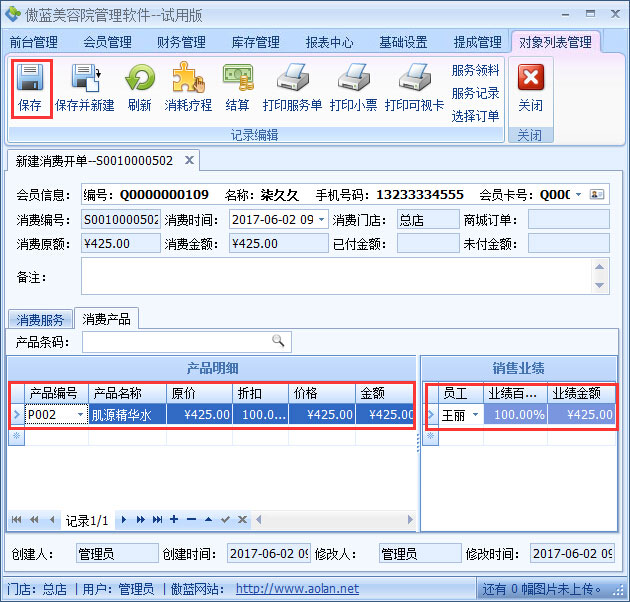Viewport: 630px width, 602px height.
Task: Click the 保存 (Save) icon
Action: click(x=30, y=79)
